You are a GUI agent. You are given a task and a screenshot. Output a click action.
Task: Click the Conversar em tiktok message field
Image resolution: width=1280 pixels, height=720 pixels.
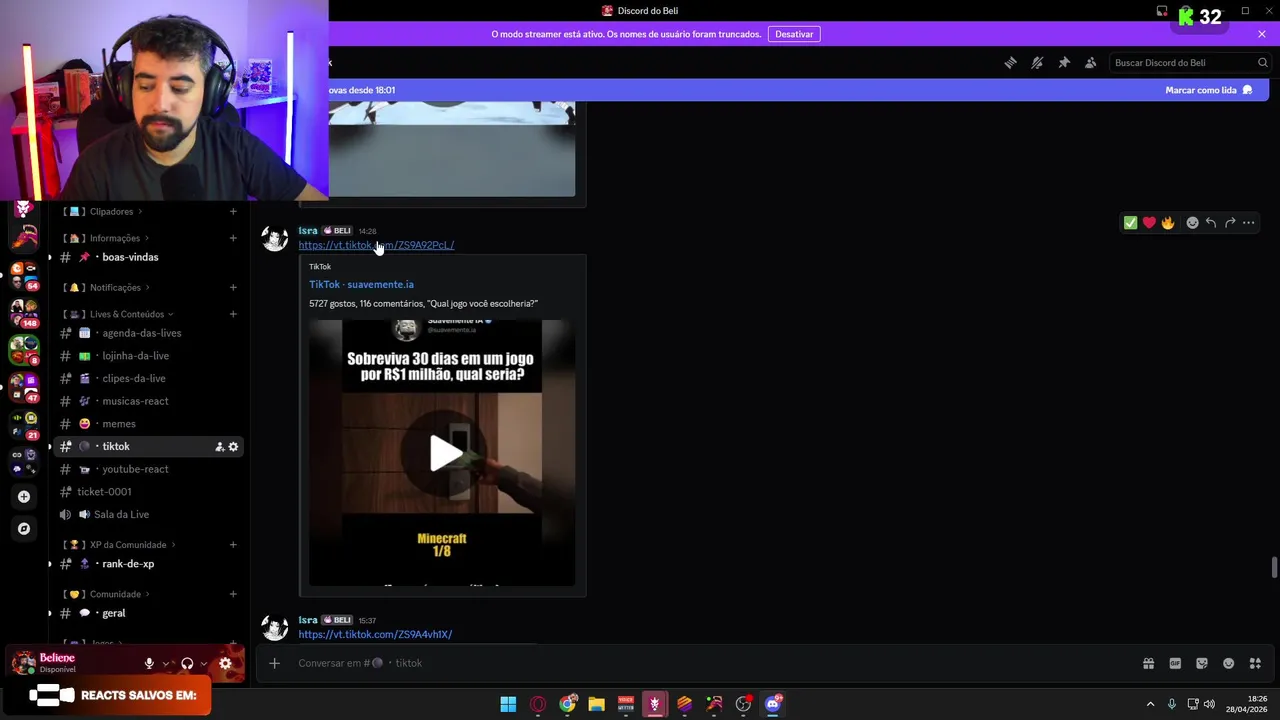click(700, 663)
